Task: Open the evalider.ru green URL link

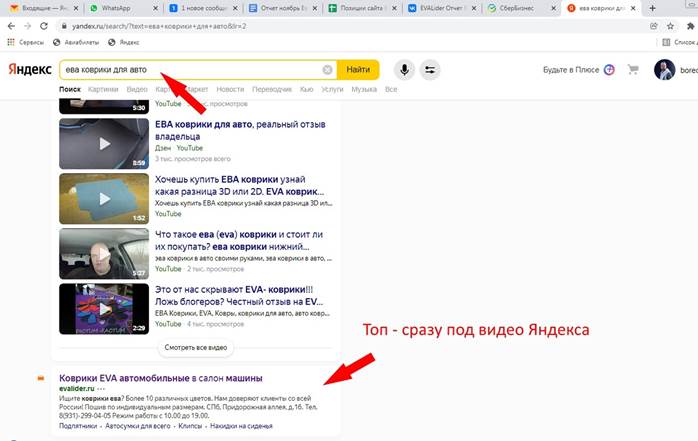Action: 77,388
